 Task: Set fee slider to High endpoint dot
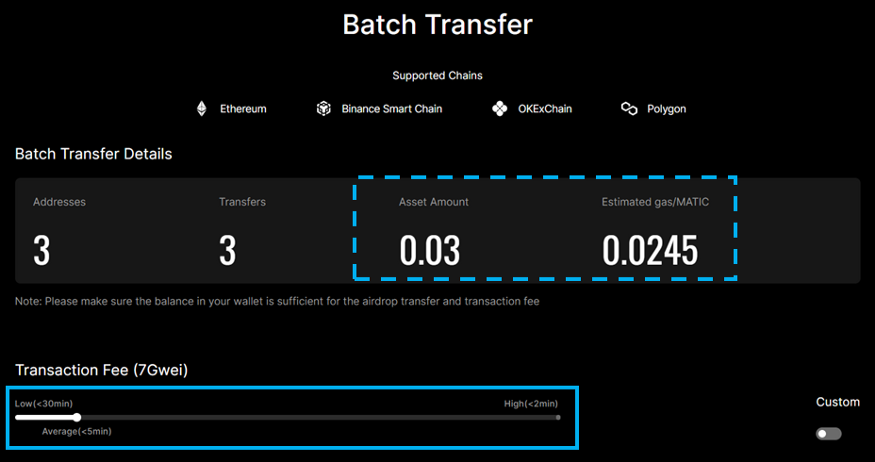558,417
